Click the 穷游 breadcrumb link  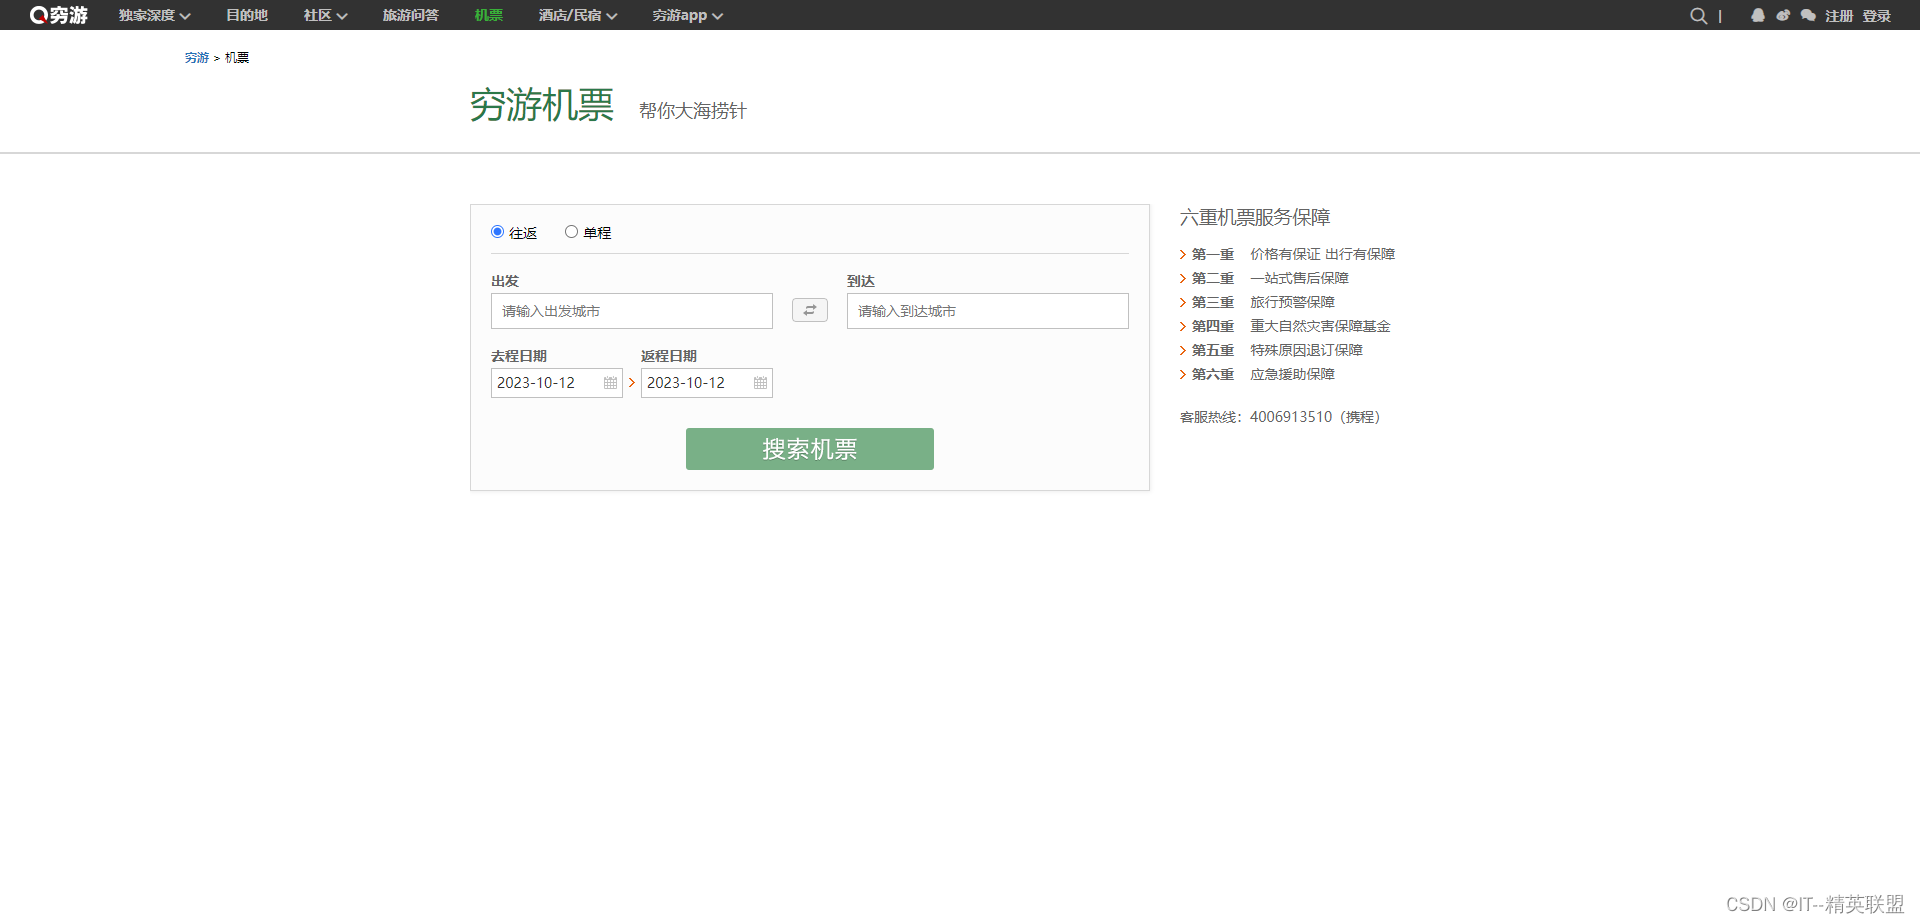(196, 58)
